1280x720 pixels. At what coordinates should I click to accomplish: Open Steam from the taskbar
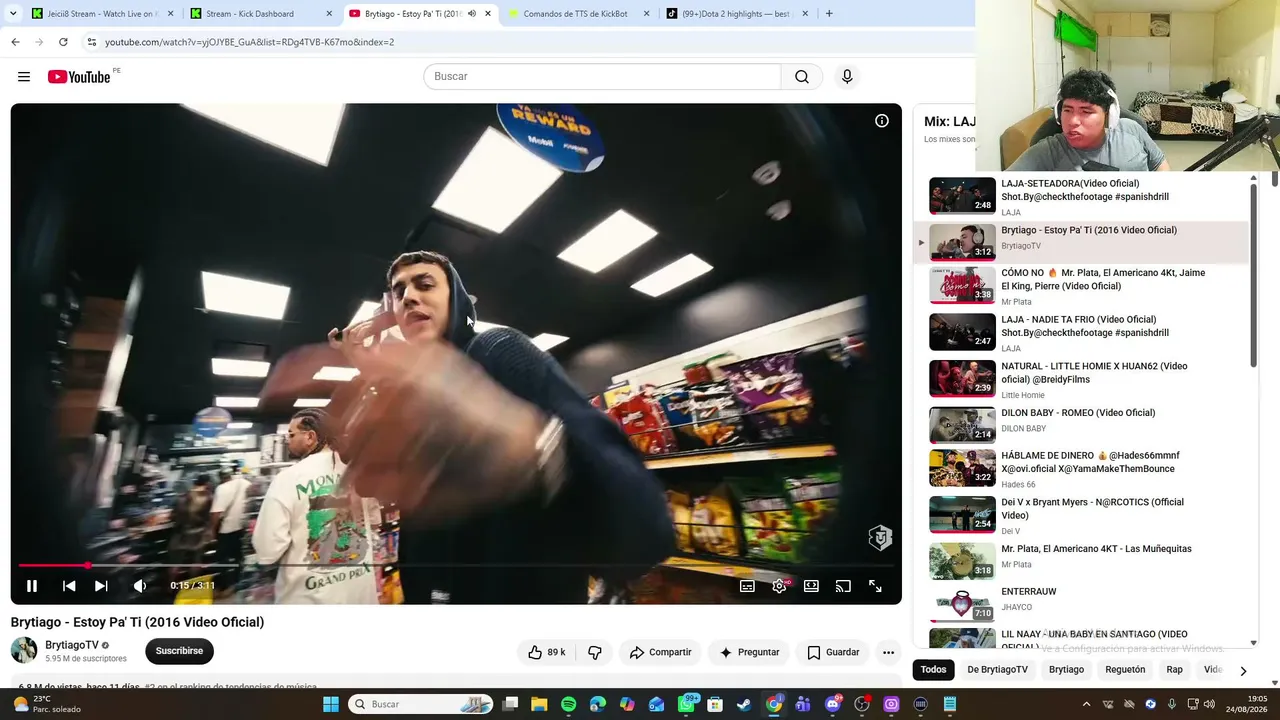tap(744, 704)
